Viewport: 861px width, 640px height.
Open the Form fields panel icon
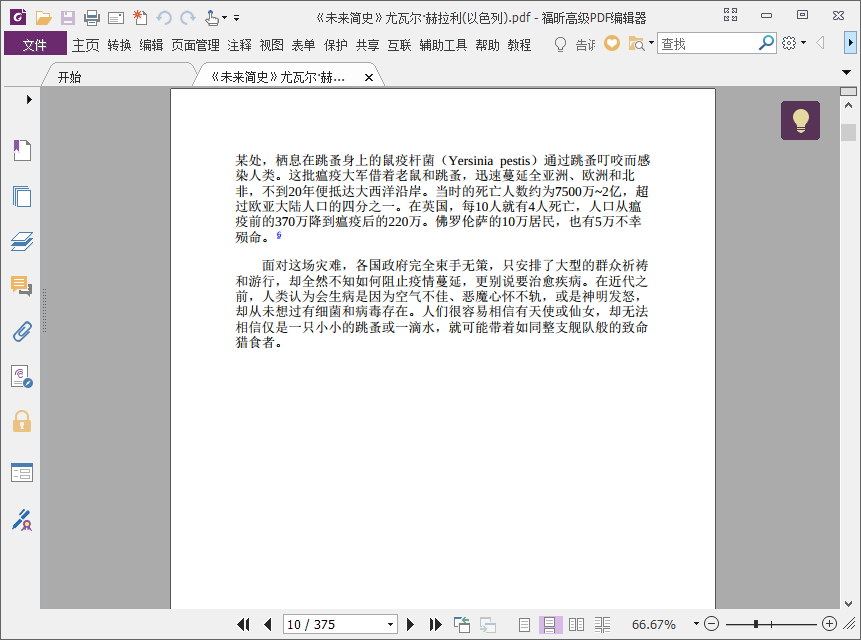(22, 472)
